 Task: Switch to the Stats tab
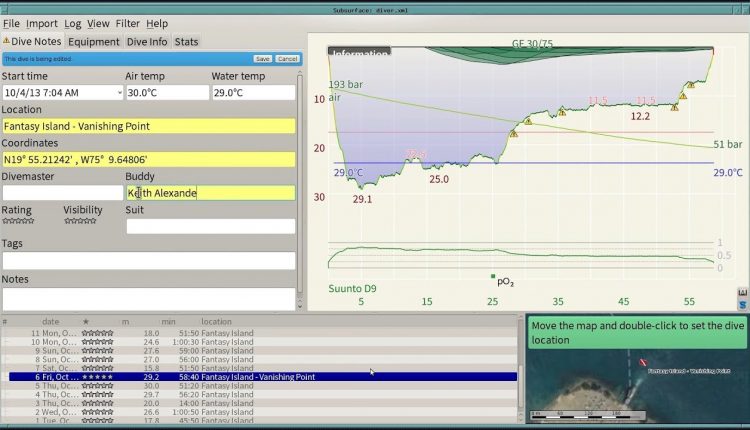(x=187, y=42)
